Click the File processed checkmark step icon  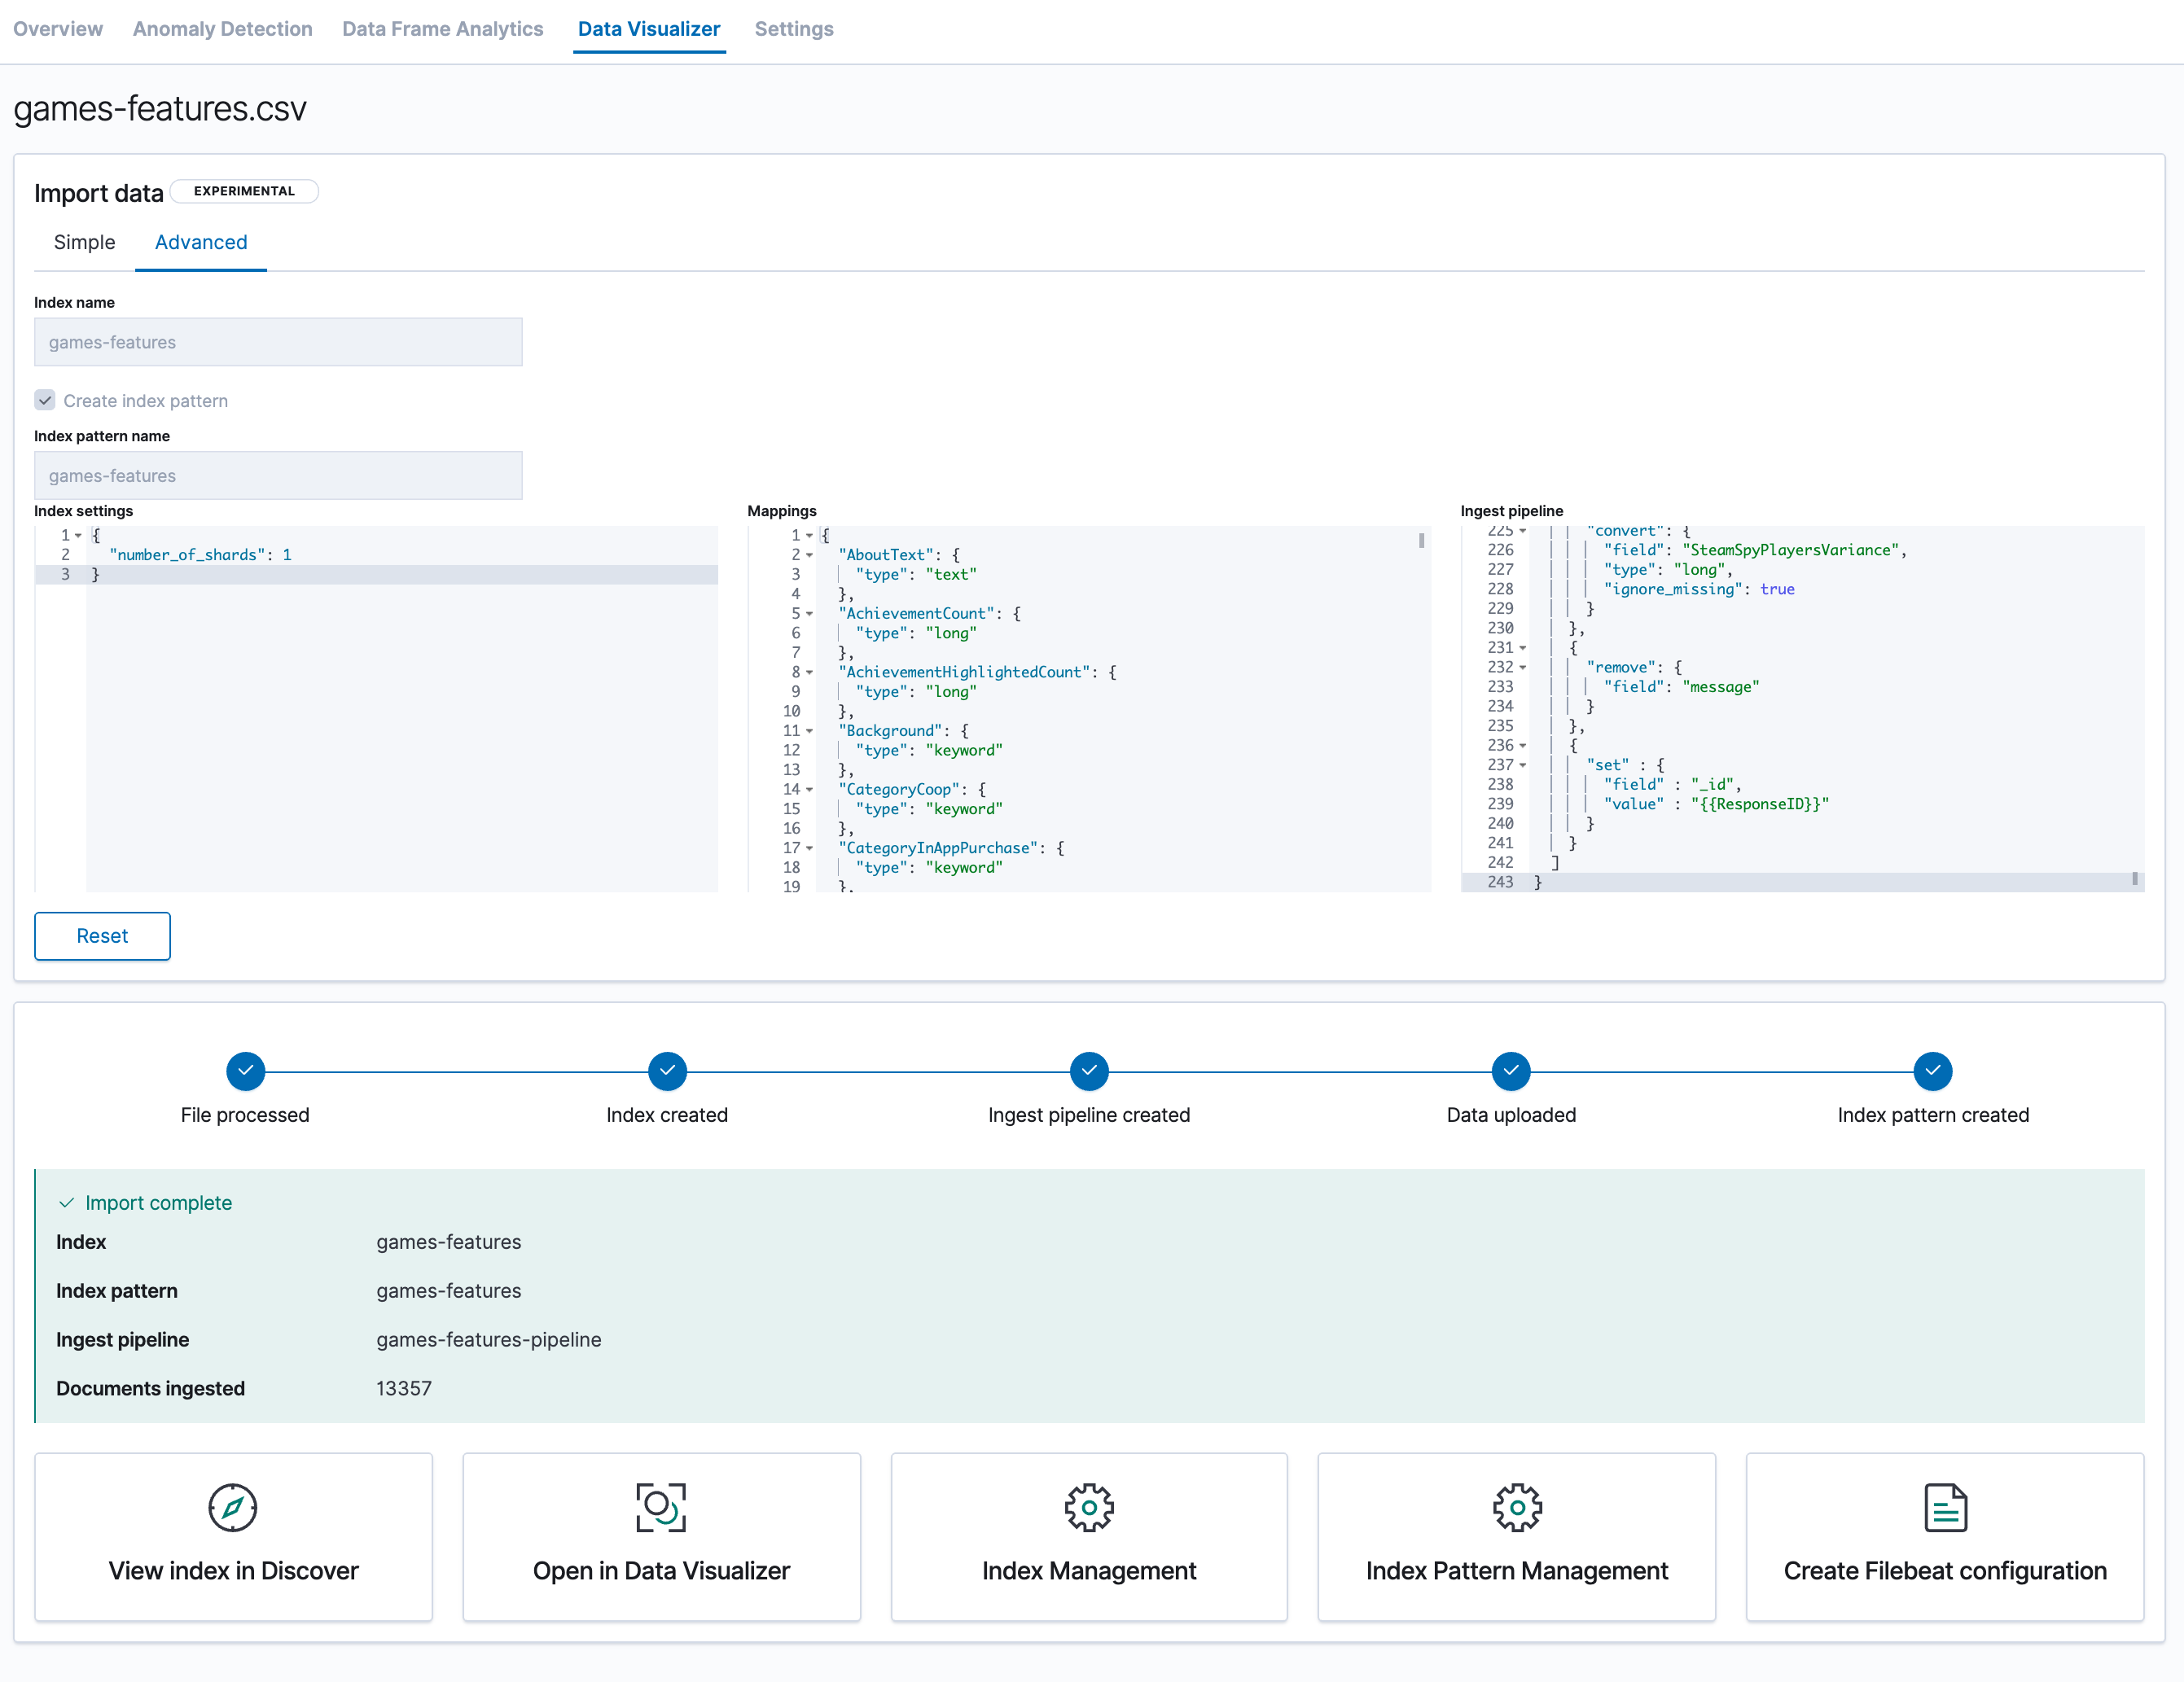click(x=245, y=1071)
